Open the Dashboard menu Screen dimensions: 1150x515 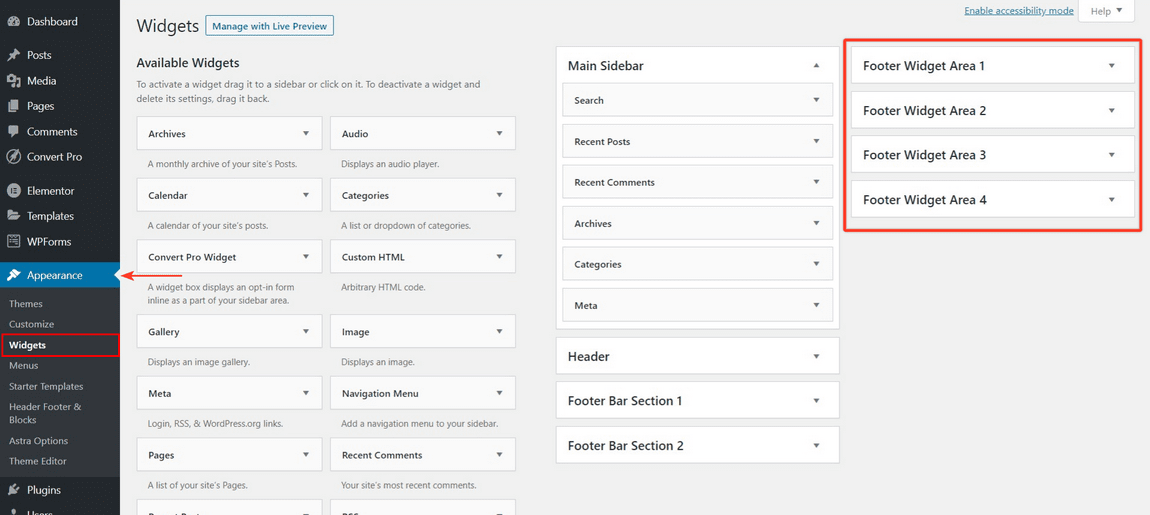point(52,22)
